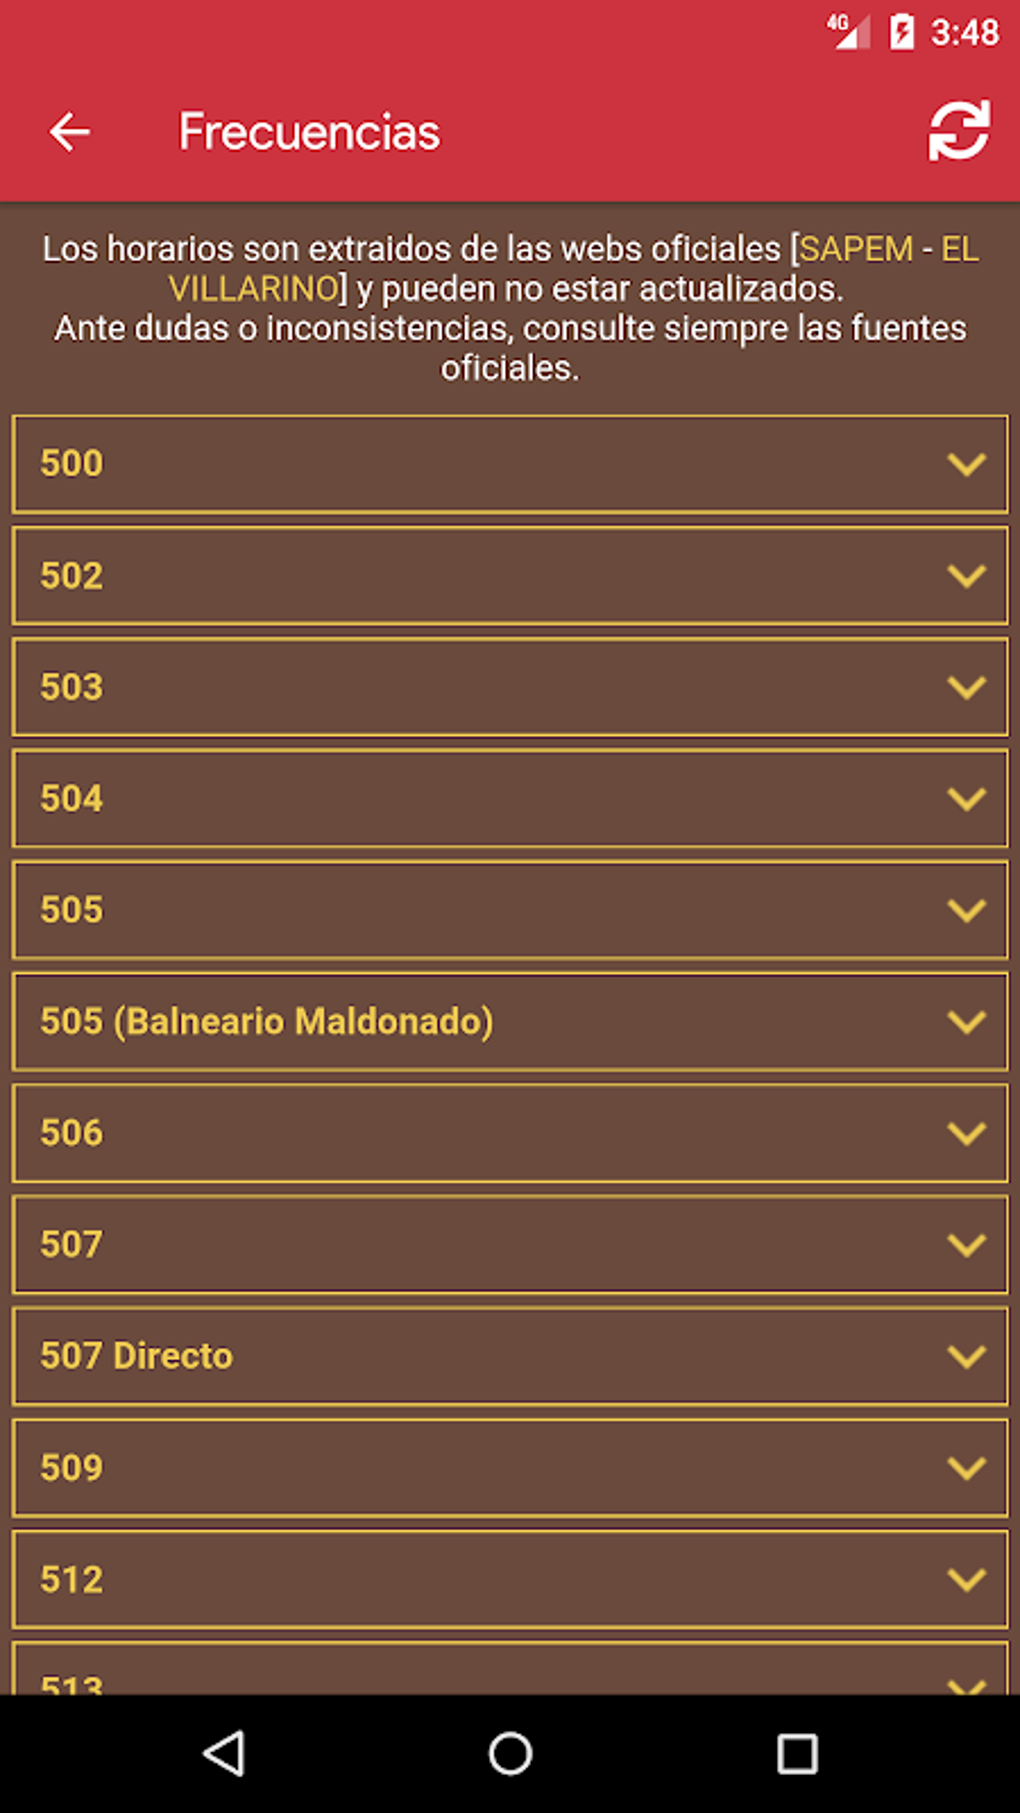Tap the 4G signal indicator icon

846,31
